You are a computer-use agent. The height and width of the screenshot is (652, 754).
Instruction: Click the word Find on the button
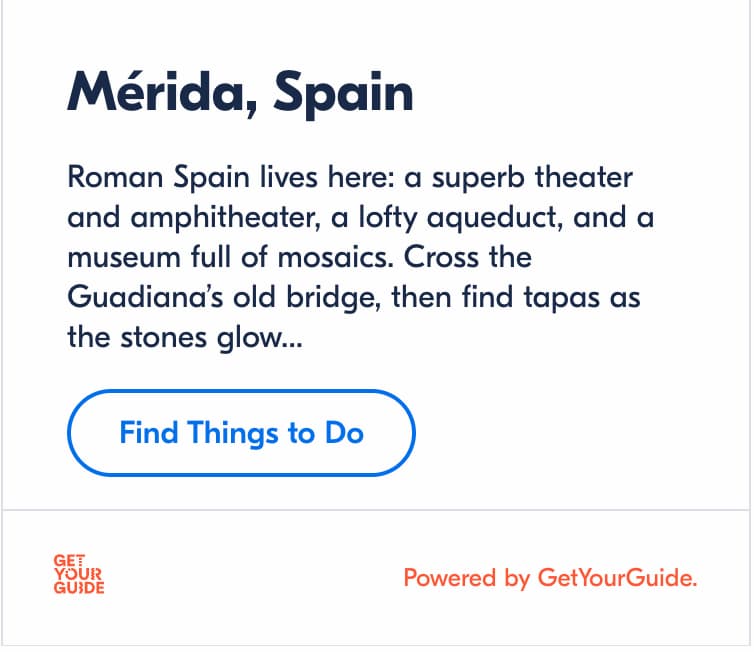click(x=148, y=433)
